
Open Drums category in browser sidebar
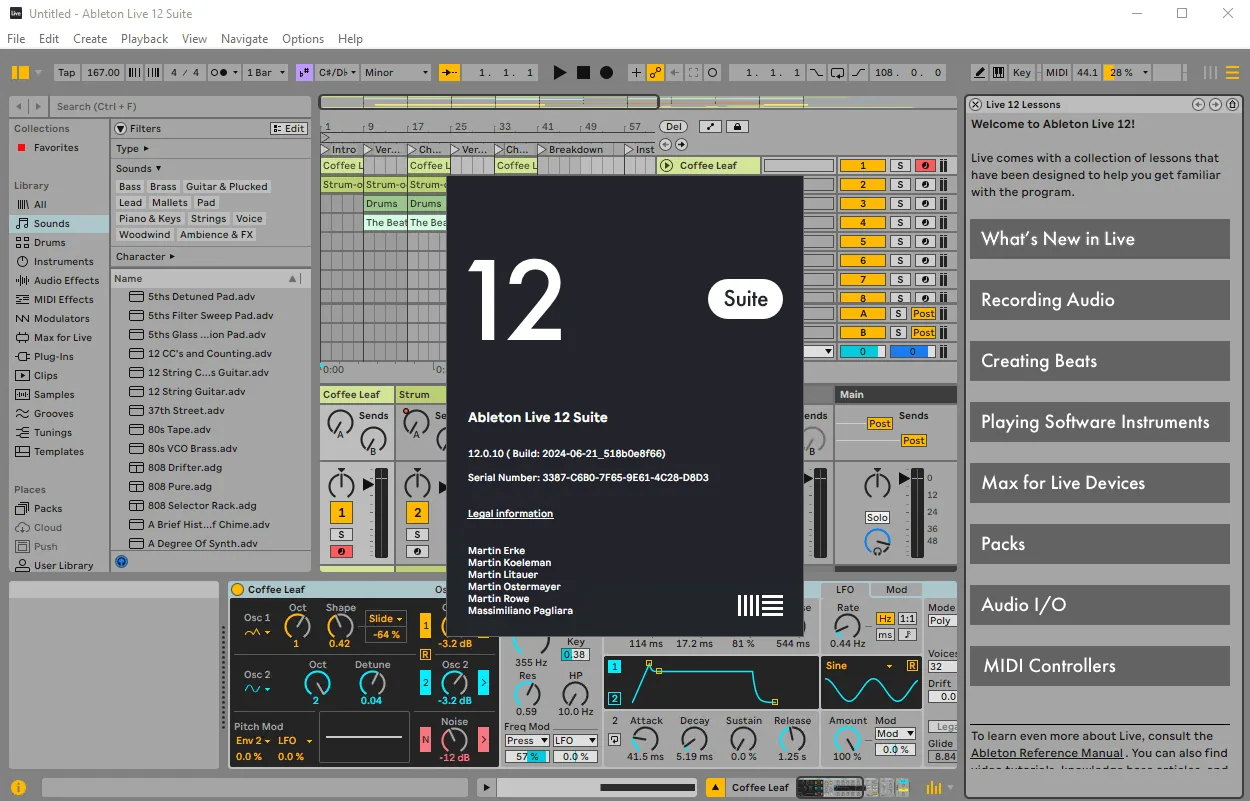coord(49,242)
